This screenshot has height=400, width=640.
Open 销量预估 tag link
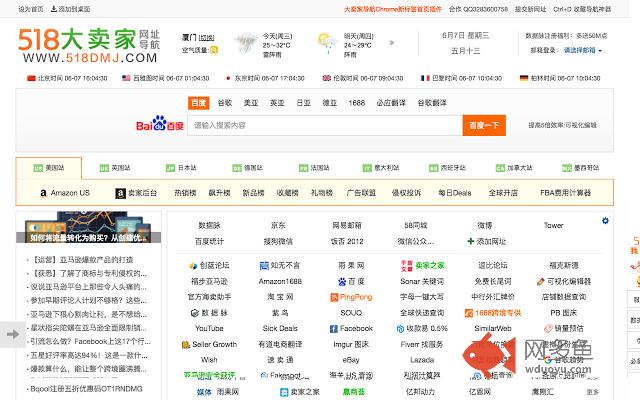point(564,329)
